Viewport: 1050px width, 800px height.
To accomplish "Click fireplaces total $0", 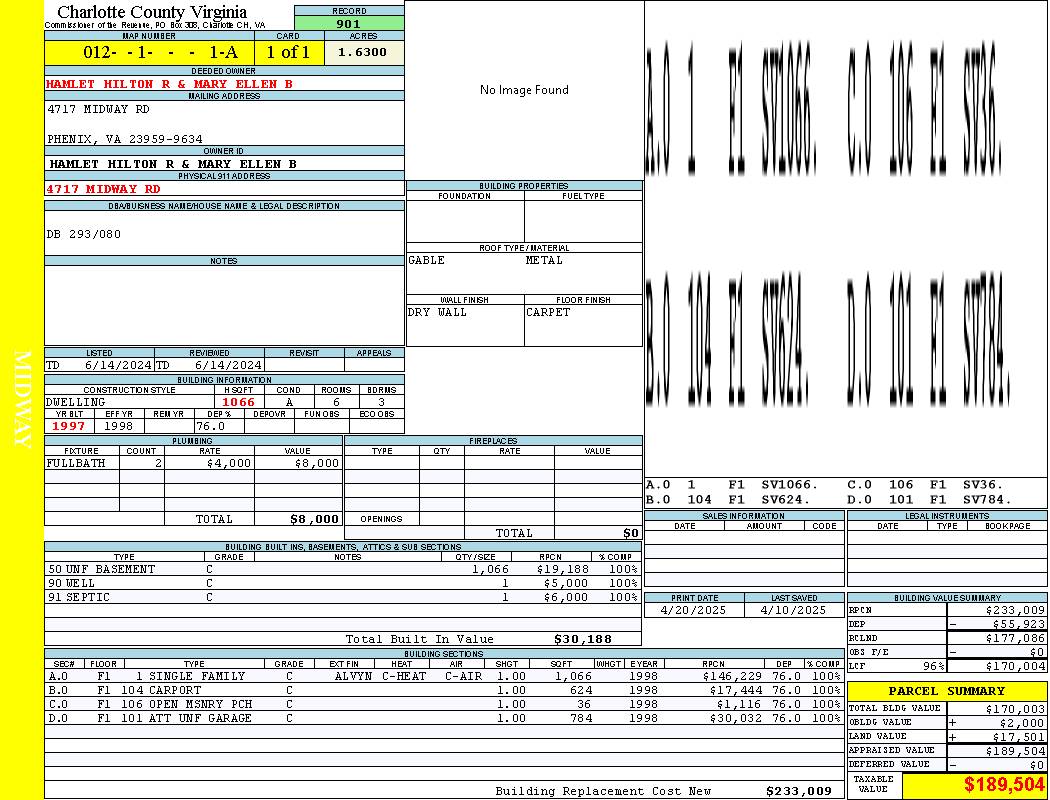I will click(631, 534).
